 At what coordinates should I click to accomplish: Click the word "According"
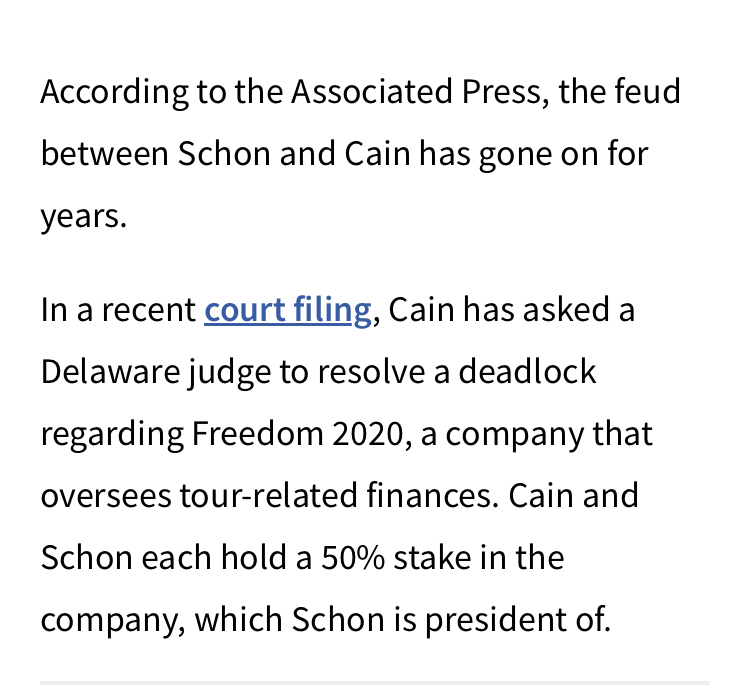pyautogui.click(x=112, y=92)
